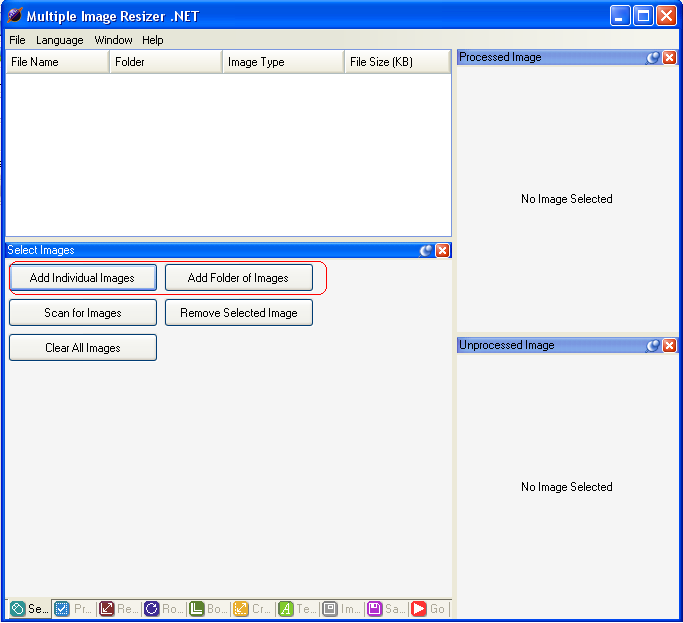
Task: Click the pin icon on Unprocessed Image panel
Action: click(x=653, y=345)
